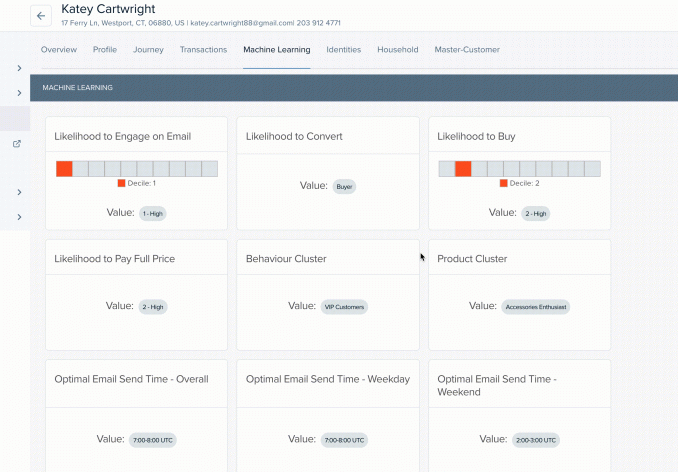Expand the bottom sidebar chevron
678x472 pixels.
pyautogui.click(x=19, y=217)
